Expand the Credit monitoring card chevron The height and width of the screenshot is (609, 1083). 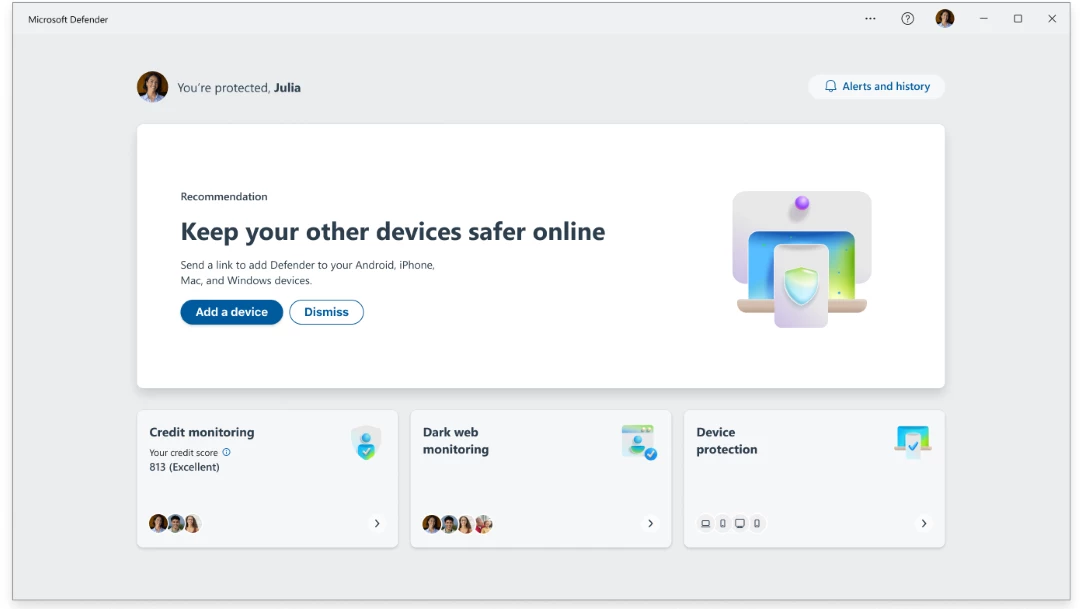click(377, 523)
